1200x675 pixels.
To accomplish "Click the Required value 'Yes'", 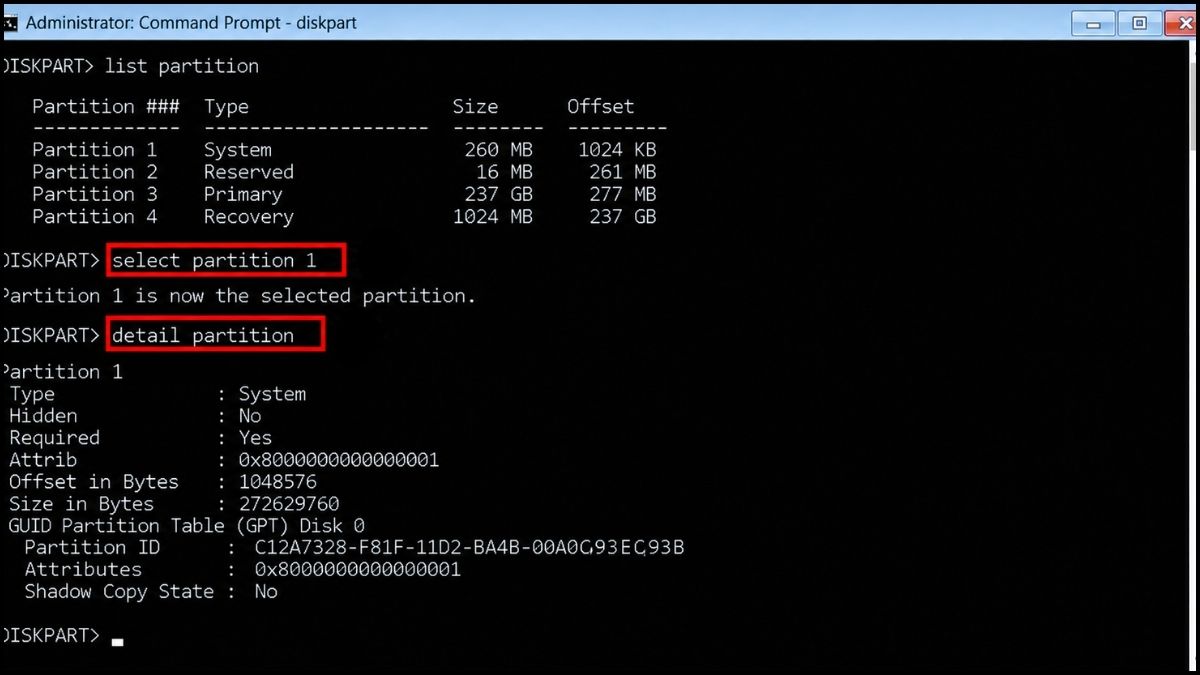I will tap(255, 438).
